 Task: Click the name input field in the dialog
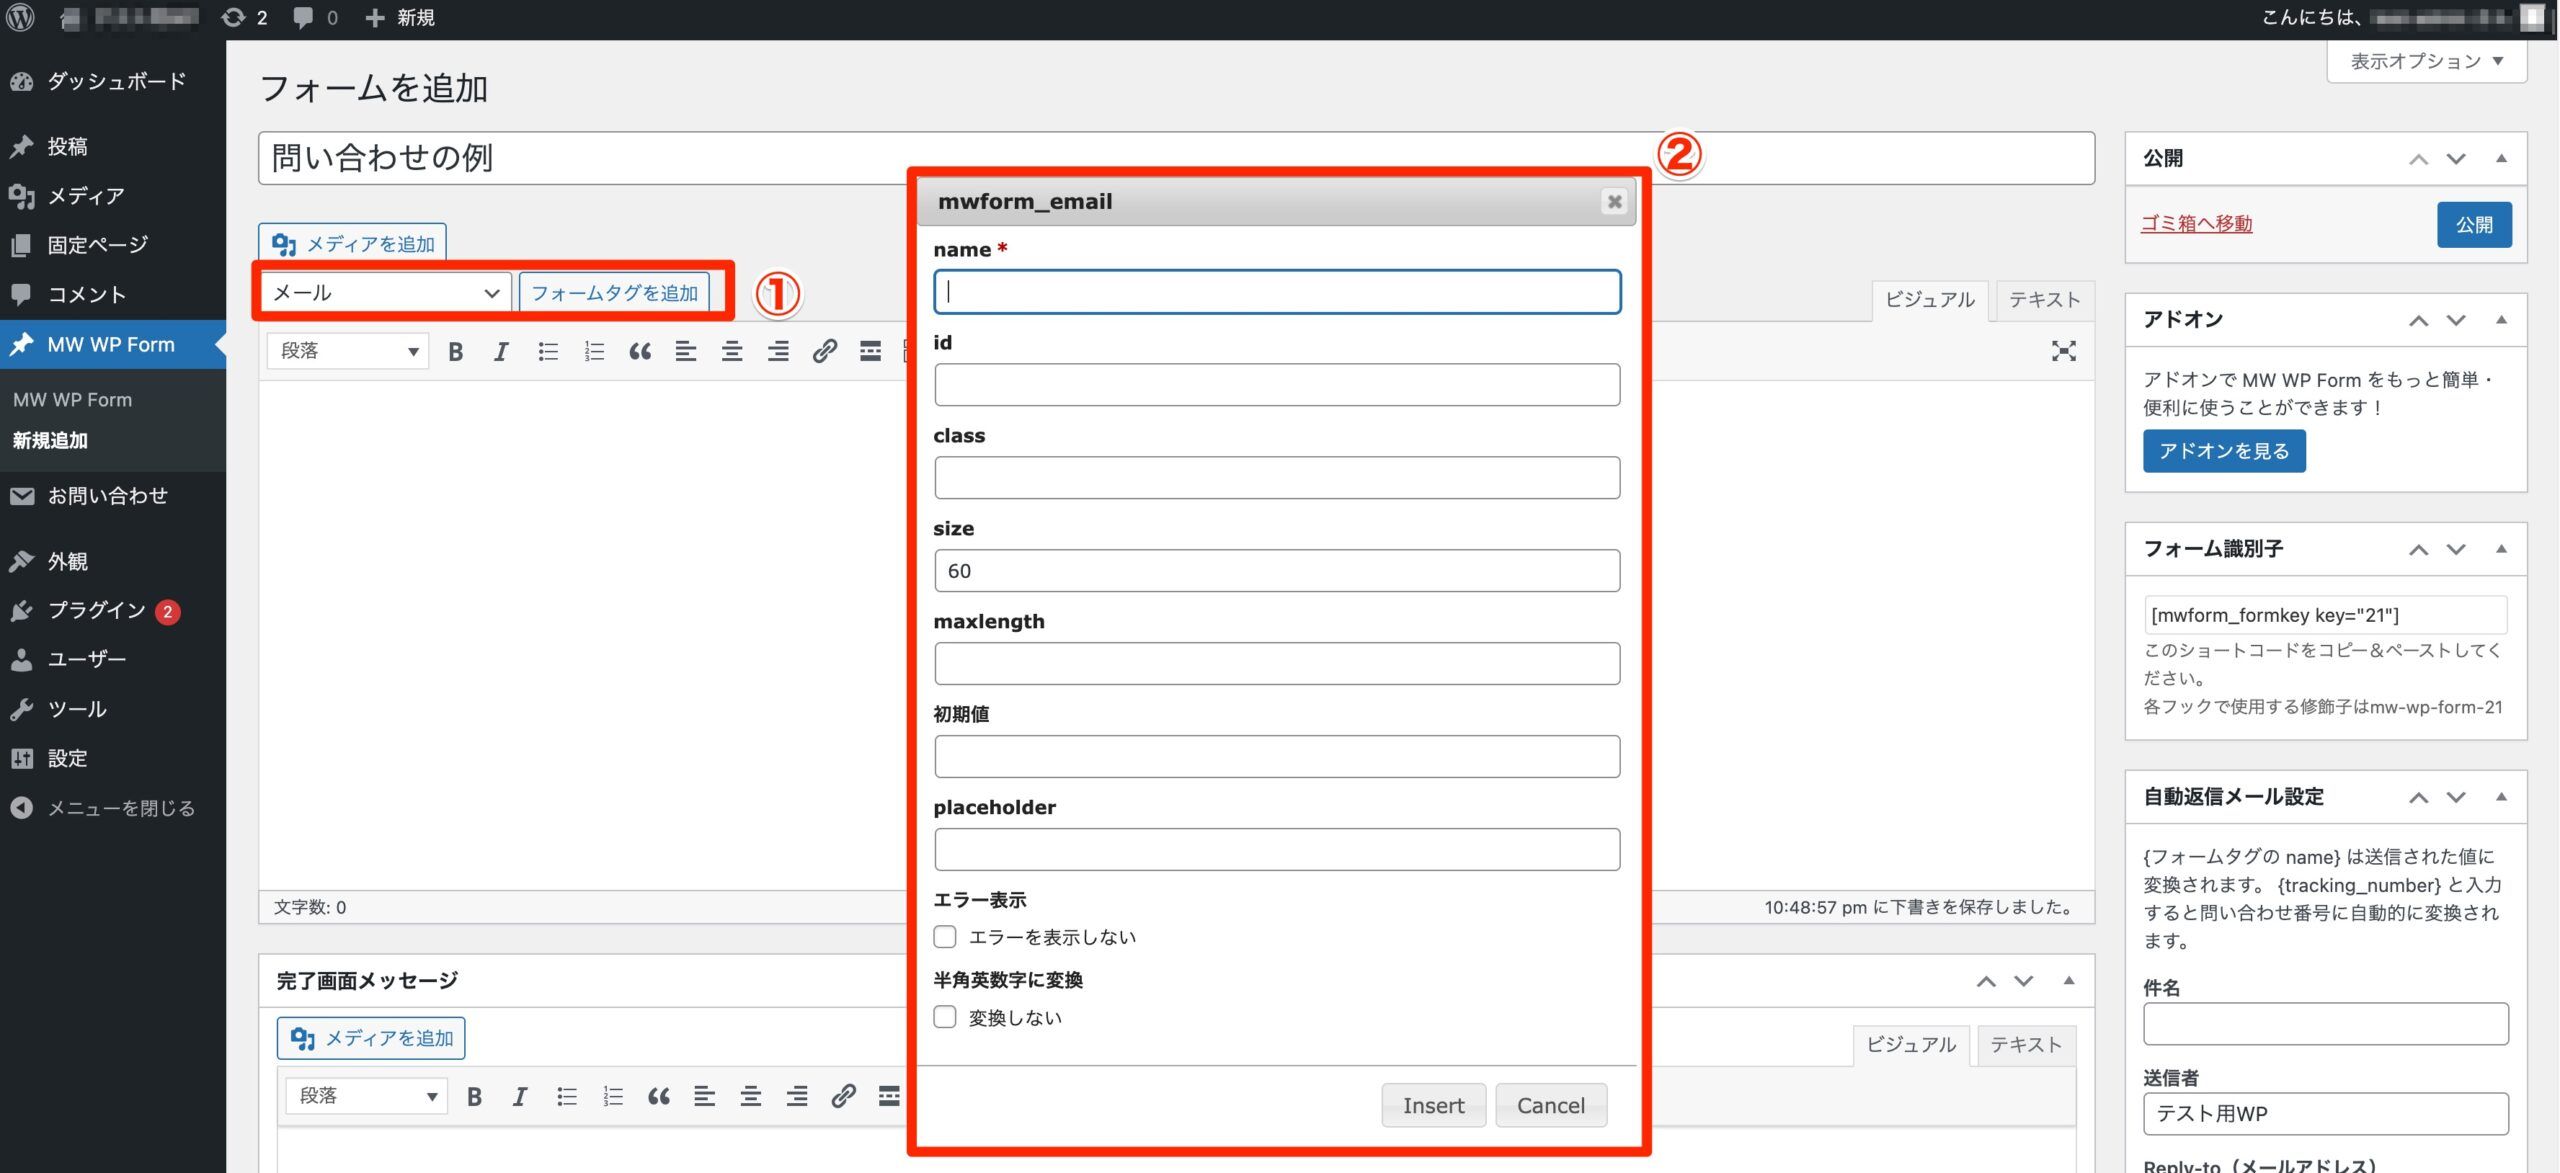1277,292
